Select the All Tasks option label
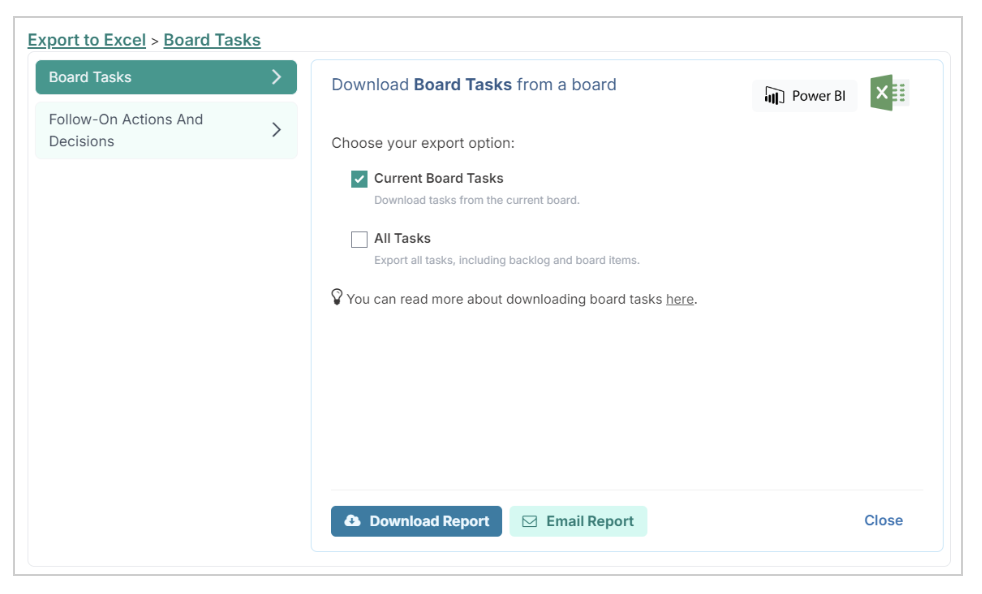 [x=402, y=239]
